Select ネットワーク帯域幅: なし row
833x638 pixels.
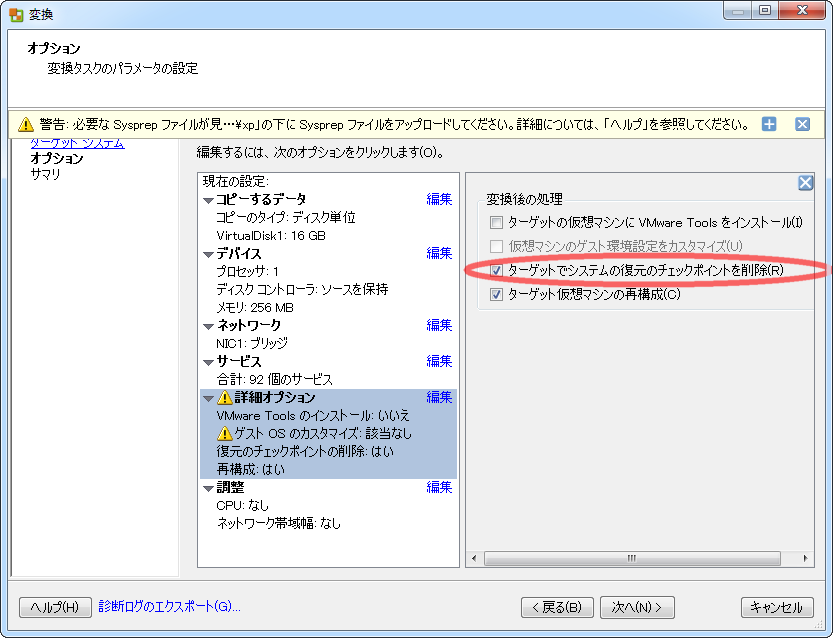[x=278, y=524]
